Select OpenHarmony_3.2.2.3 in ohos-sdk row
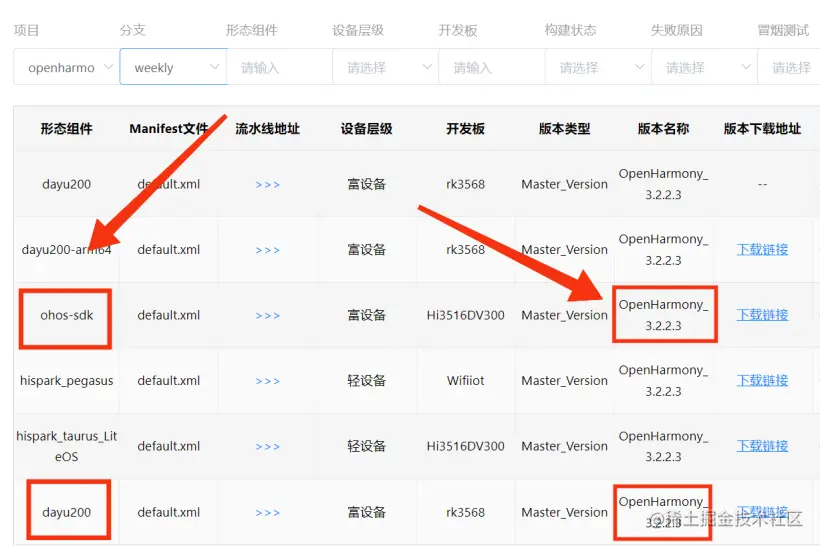The image size is (820, 546). tap(663, 315)
